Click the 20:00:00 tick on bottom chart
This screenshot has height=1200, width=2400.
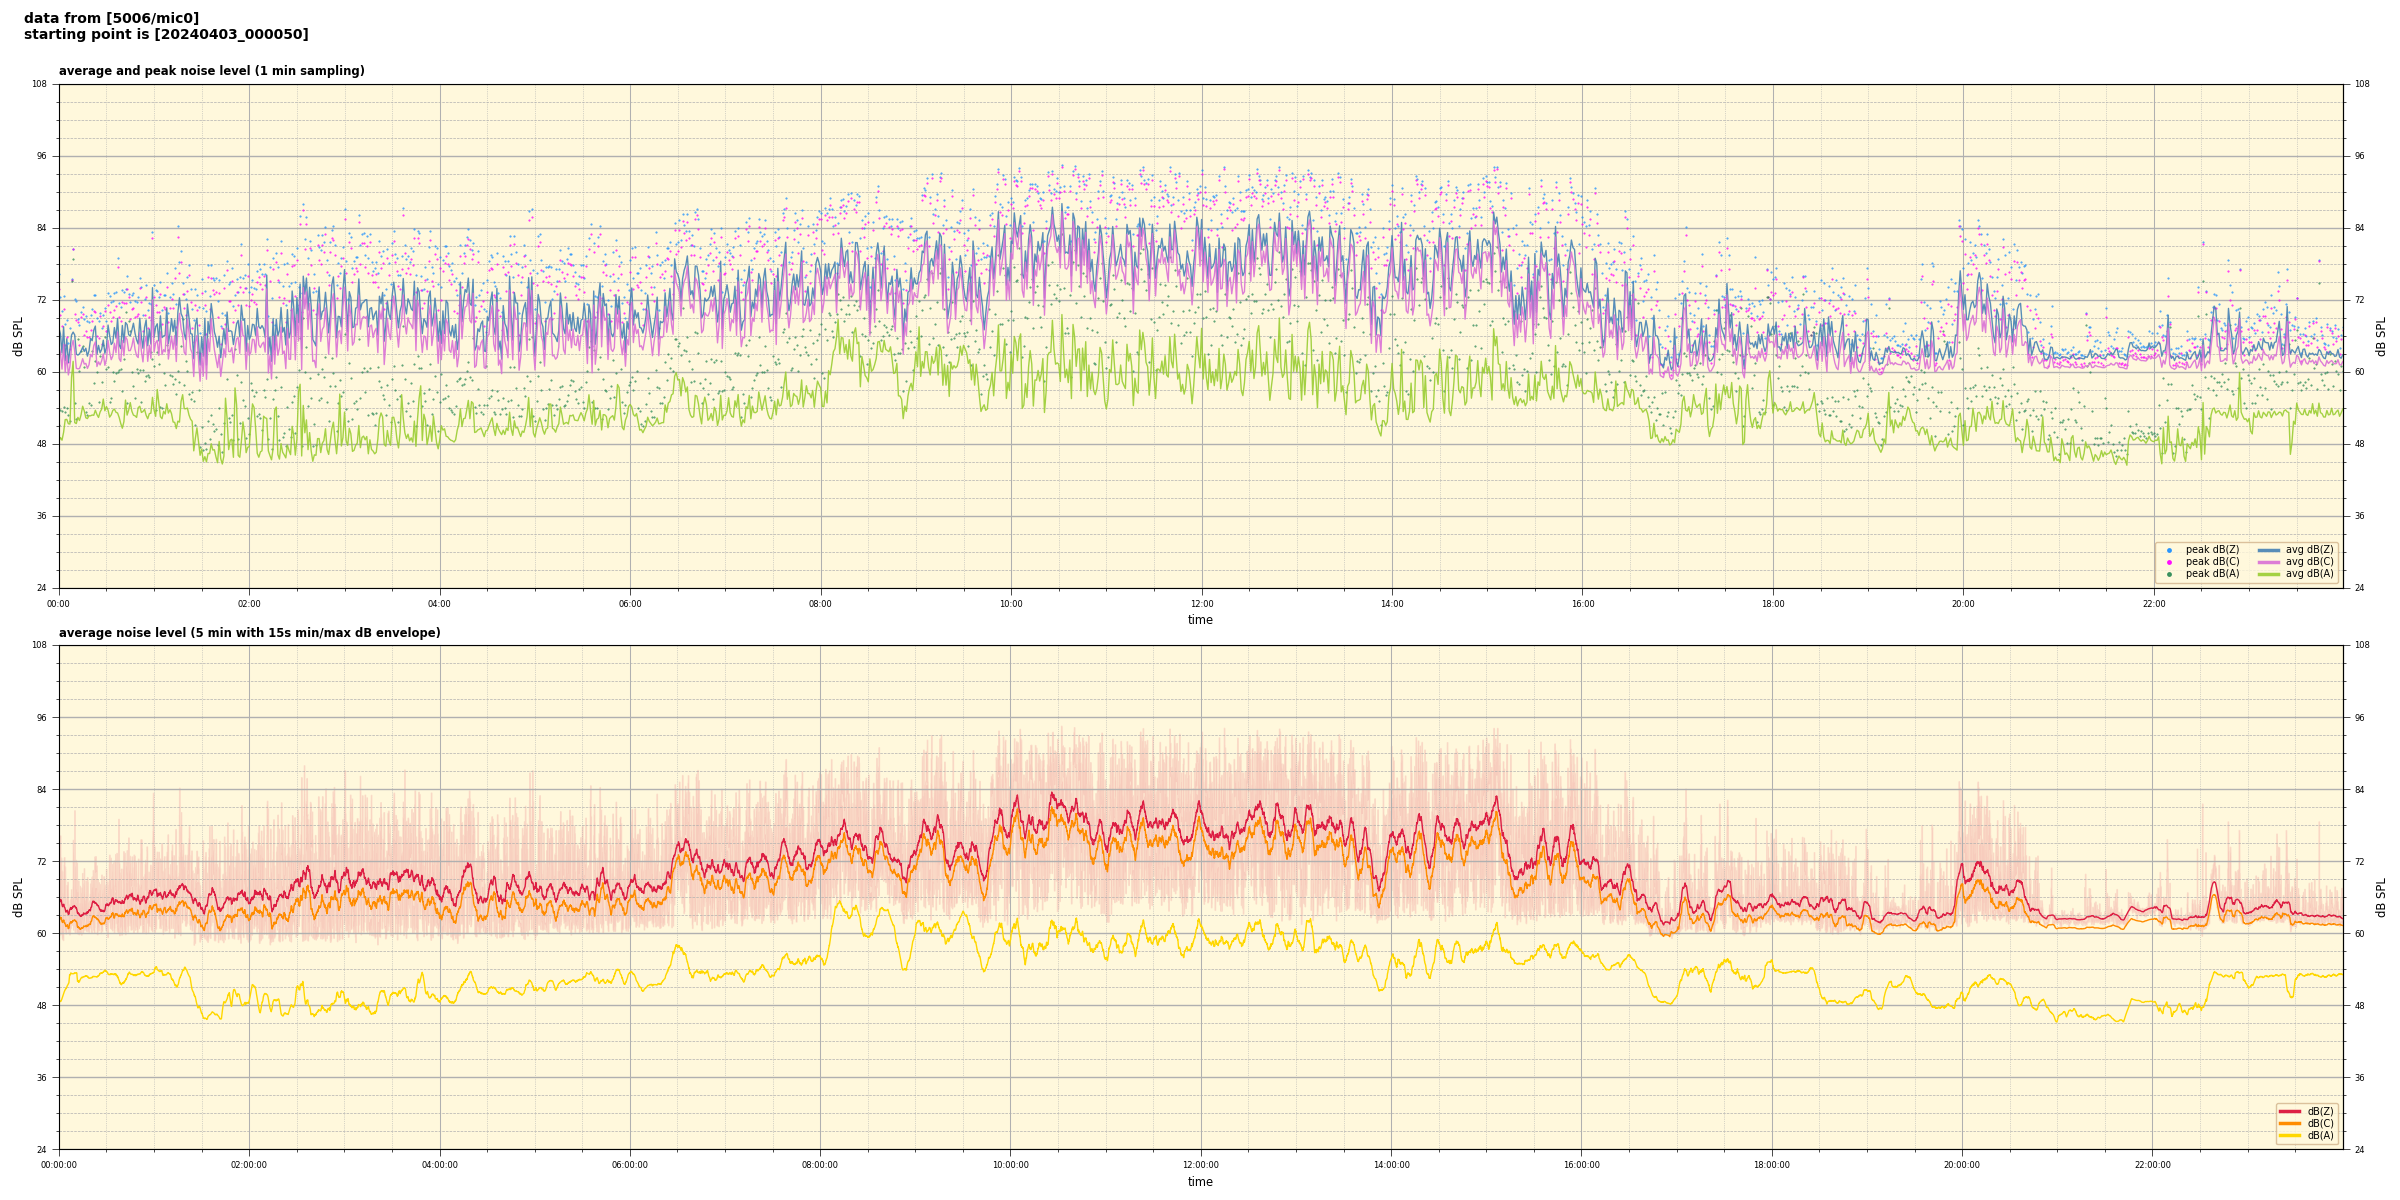coord(1962,1165)
